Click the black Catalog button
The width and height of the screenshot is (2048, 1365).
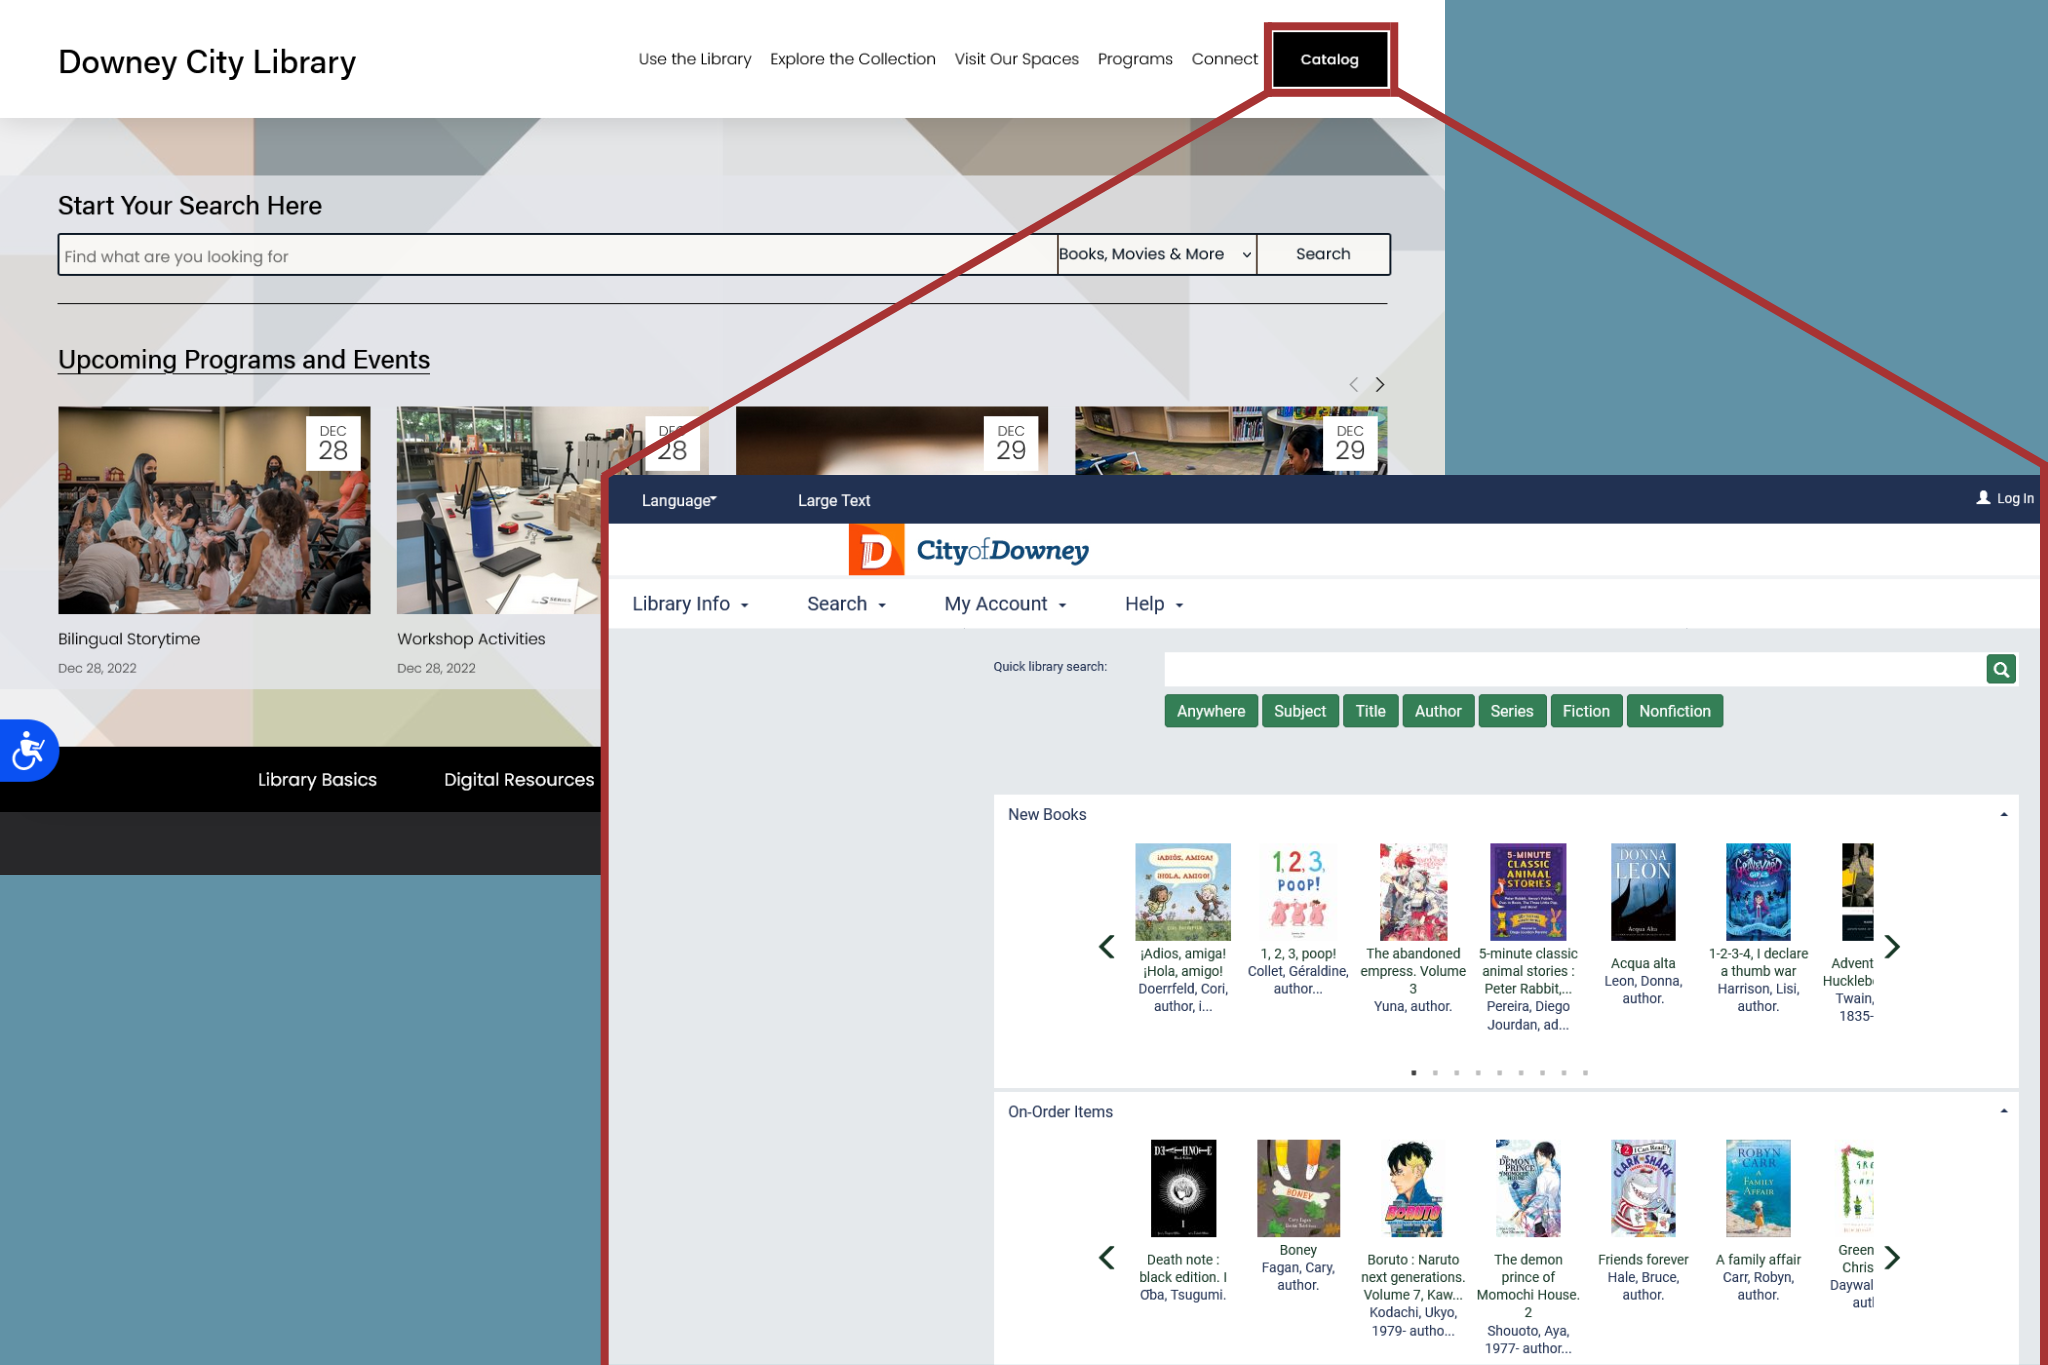(x=1329, y=59)
